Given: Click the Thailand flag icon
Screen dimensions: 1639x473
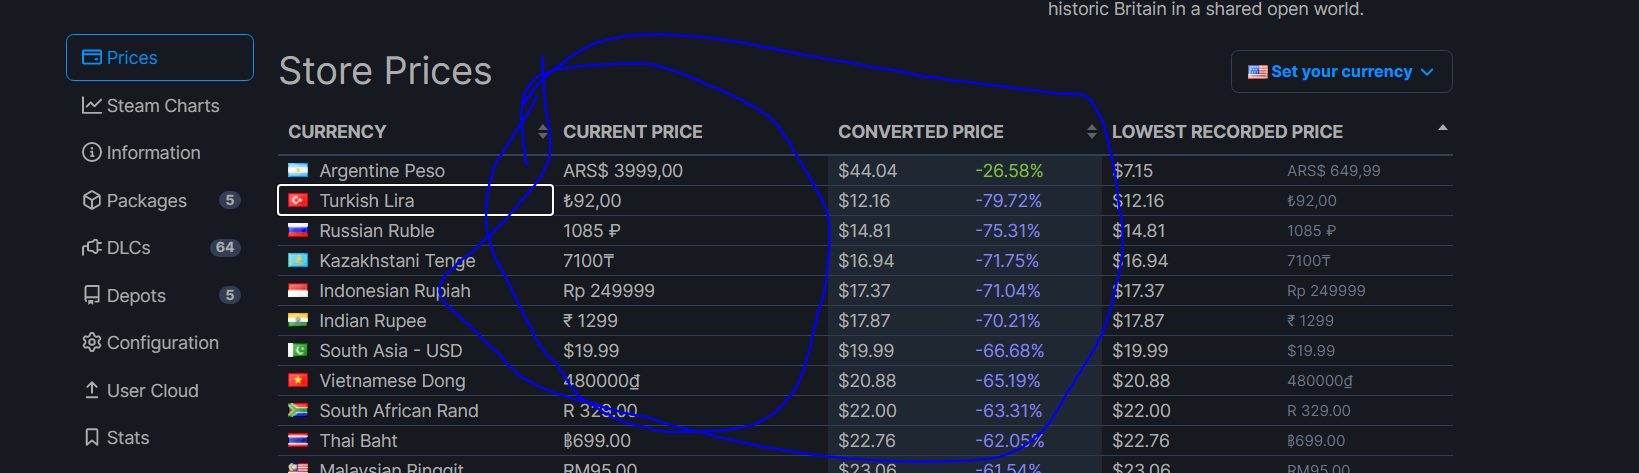Looking at the screenshot, I should coord(298,440).
